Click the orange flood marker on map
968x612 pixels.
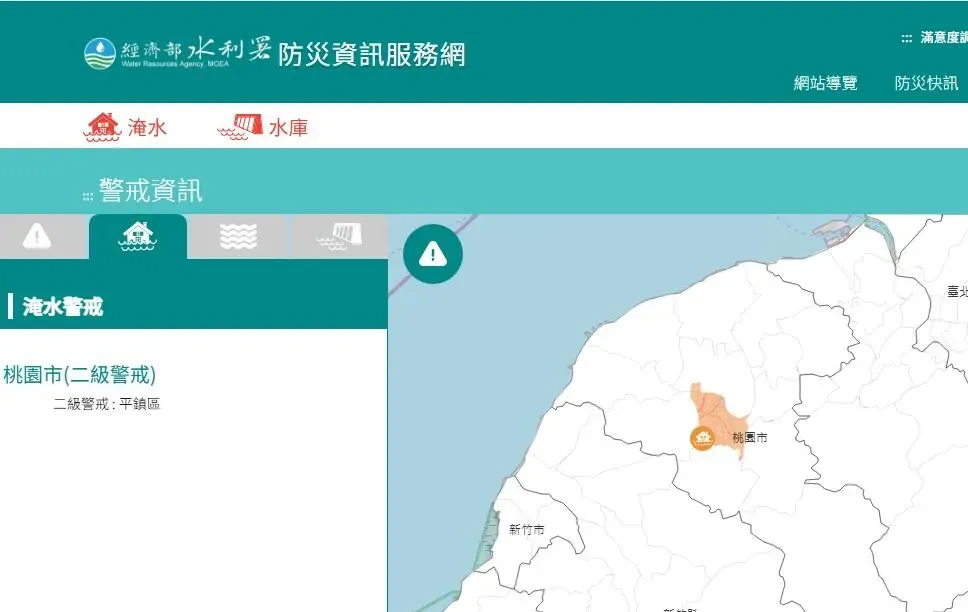tap(703, 438)
